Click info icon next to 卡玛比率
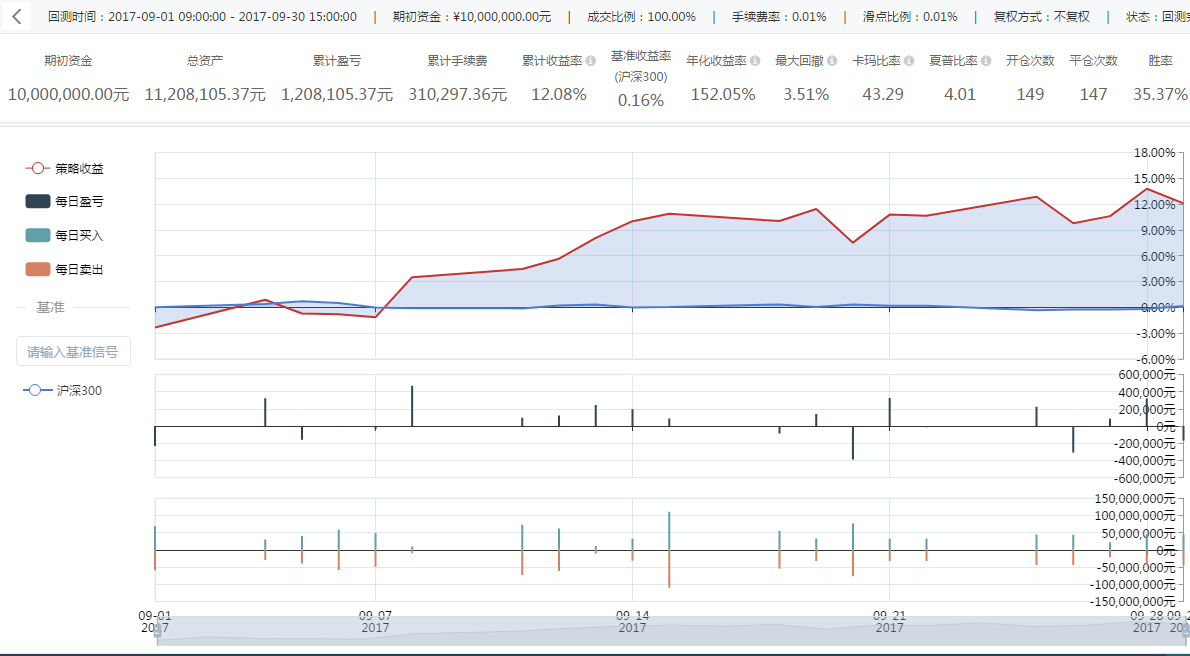This screenshot has height=656, width=1190. pyautogui.click(x=909, y=61)
